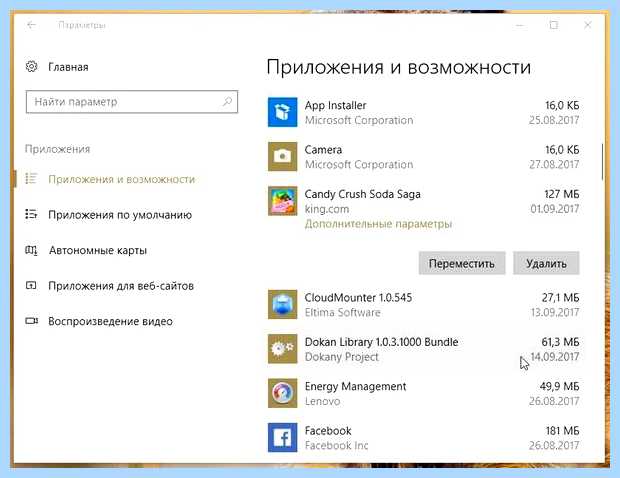The width and height of the screenshot is (620, 478).
Task: Select the Energy Management name text
Action: click(x=355, y=387)
